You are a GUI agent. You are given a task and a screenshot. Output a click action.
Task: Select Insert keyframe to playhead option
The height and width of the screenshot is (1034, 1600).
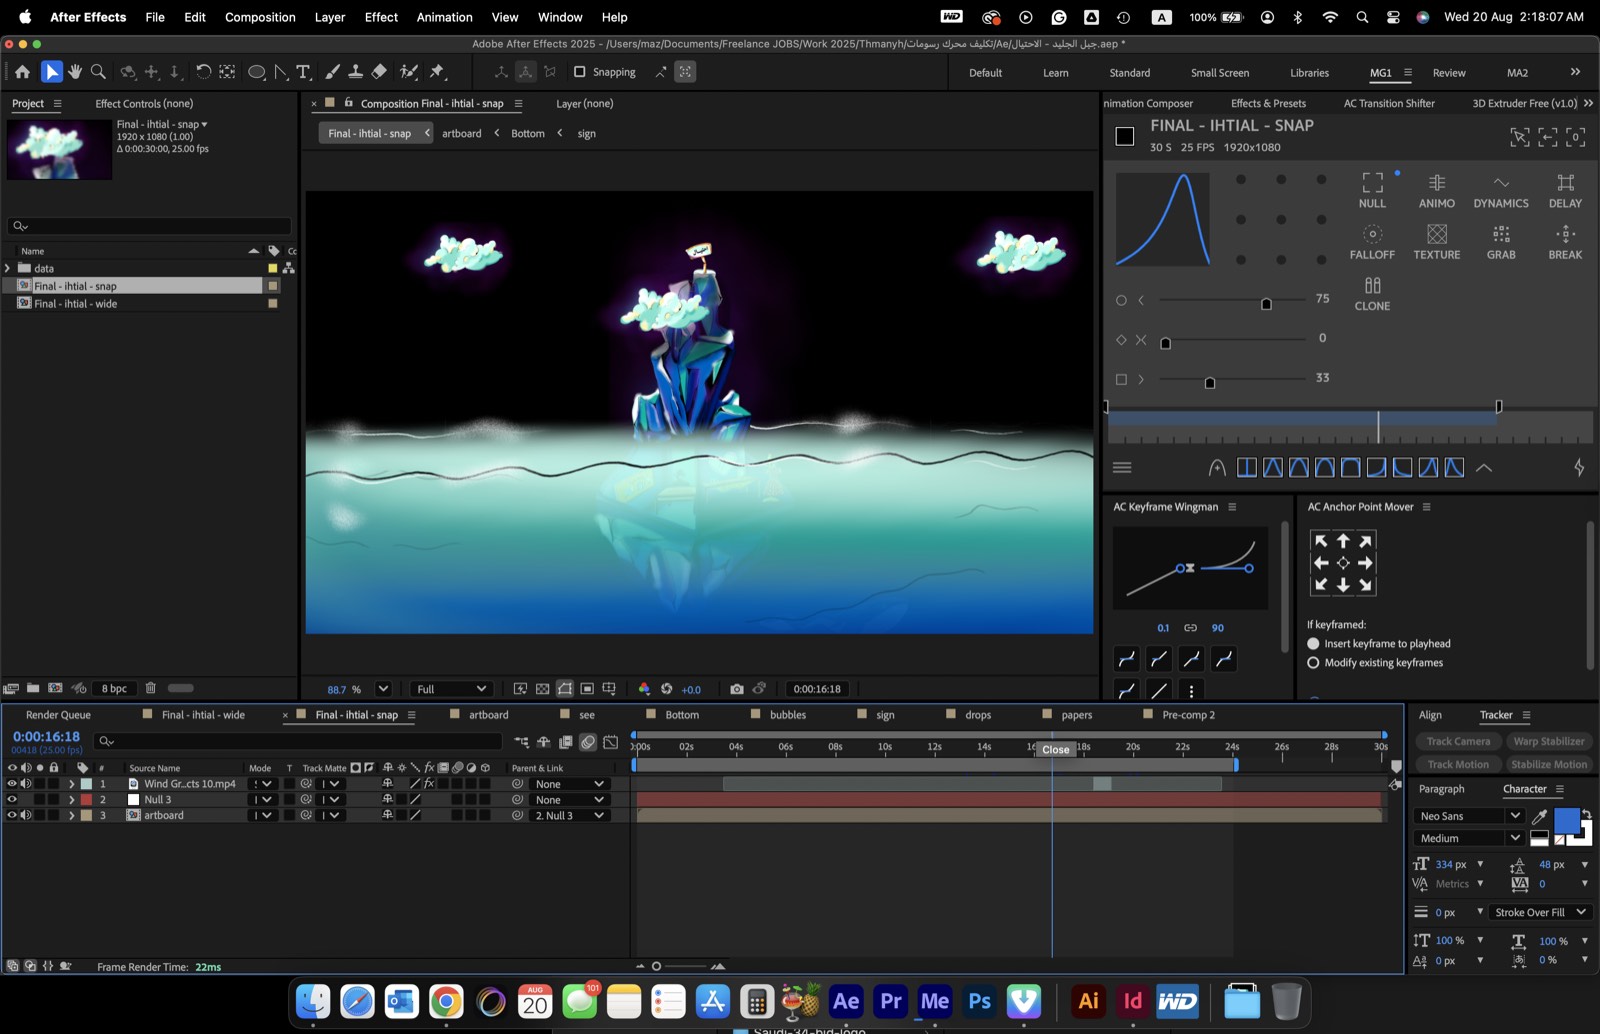click(1313, 644)
